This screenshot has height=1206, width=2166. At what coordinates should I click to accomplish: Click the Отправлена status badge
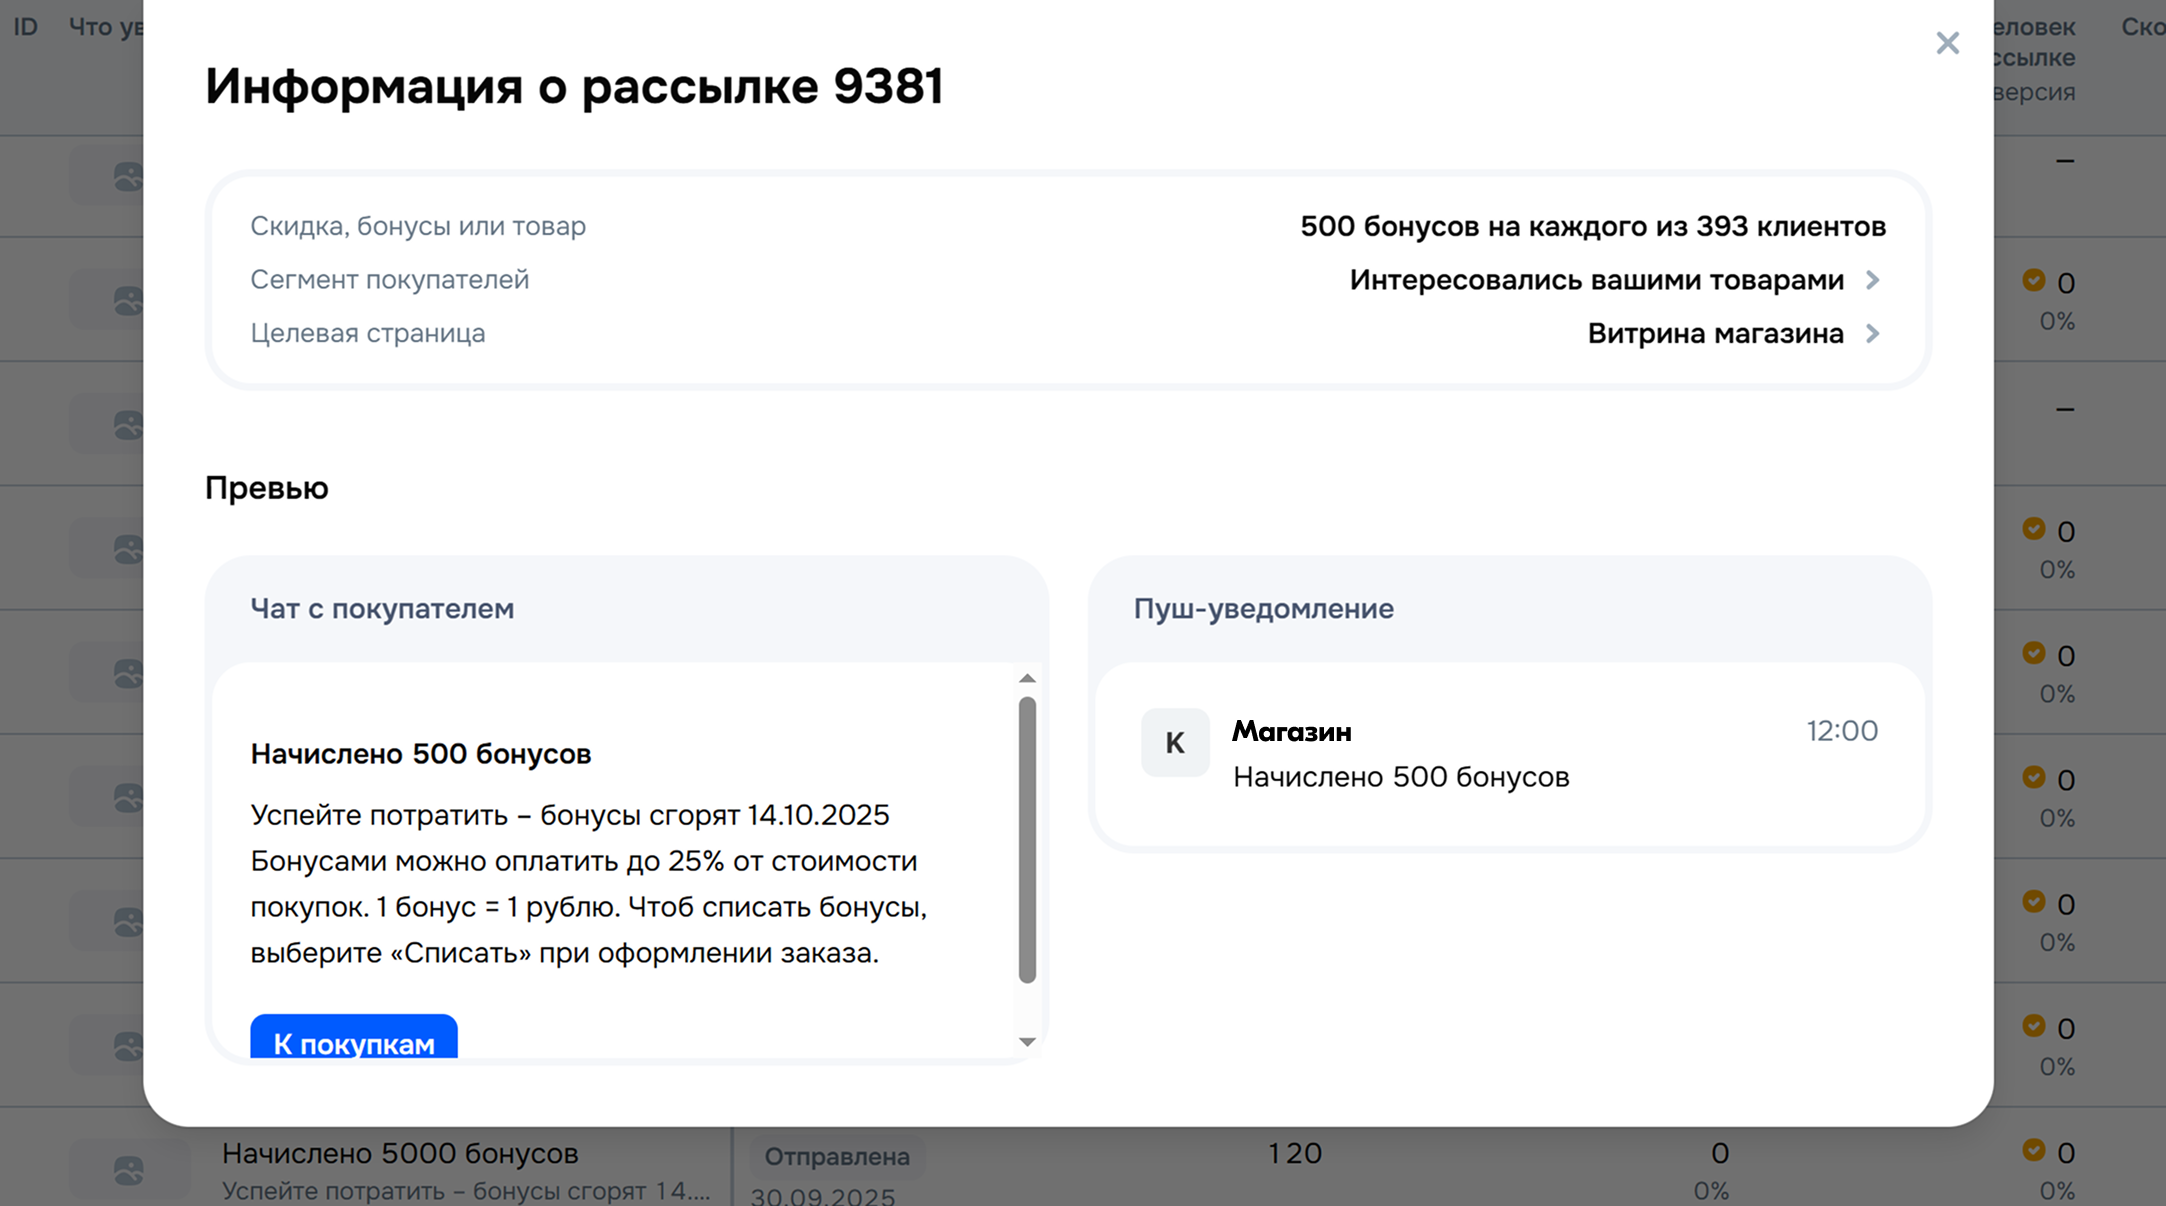(837, 1157)
